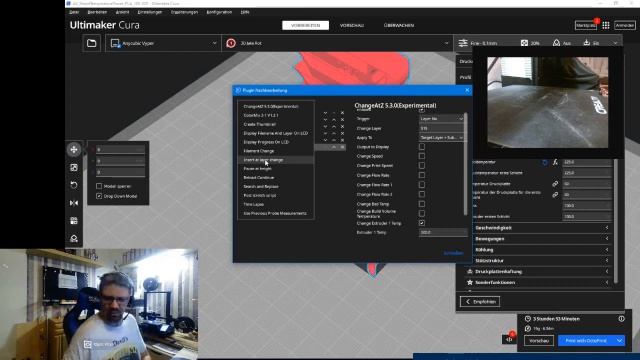
Task: Switch to the Überwachen tab
Action: point(399,25)
